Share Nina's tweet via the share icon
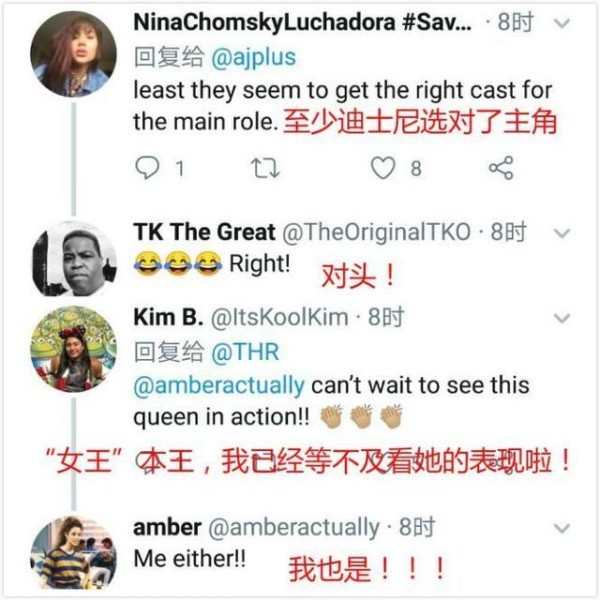600x600 pixels. pos(501,168)
